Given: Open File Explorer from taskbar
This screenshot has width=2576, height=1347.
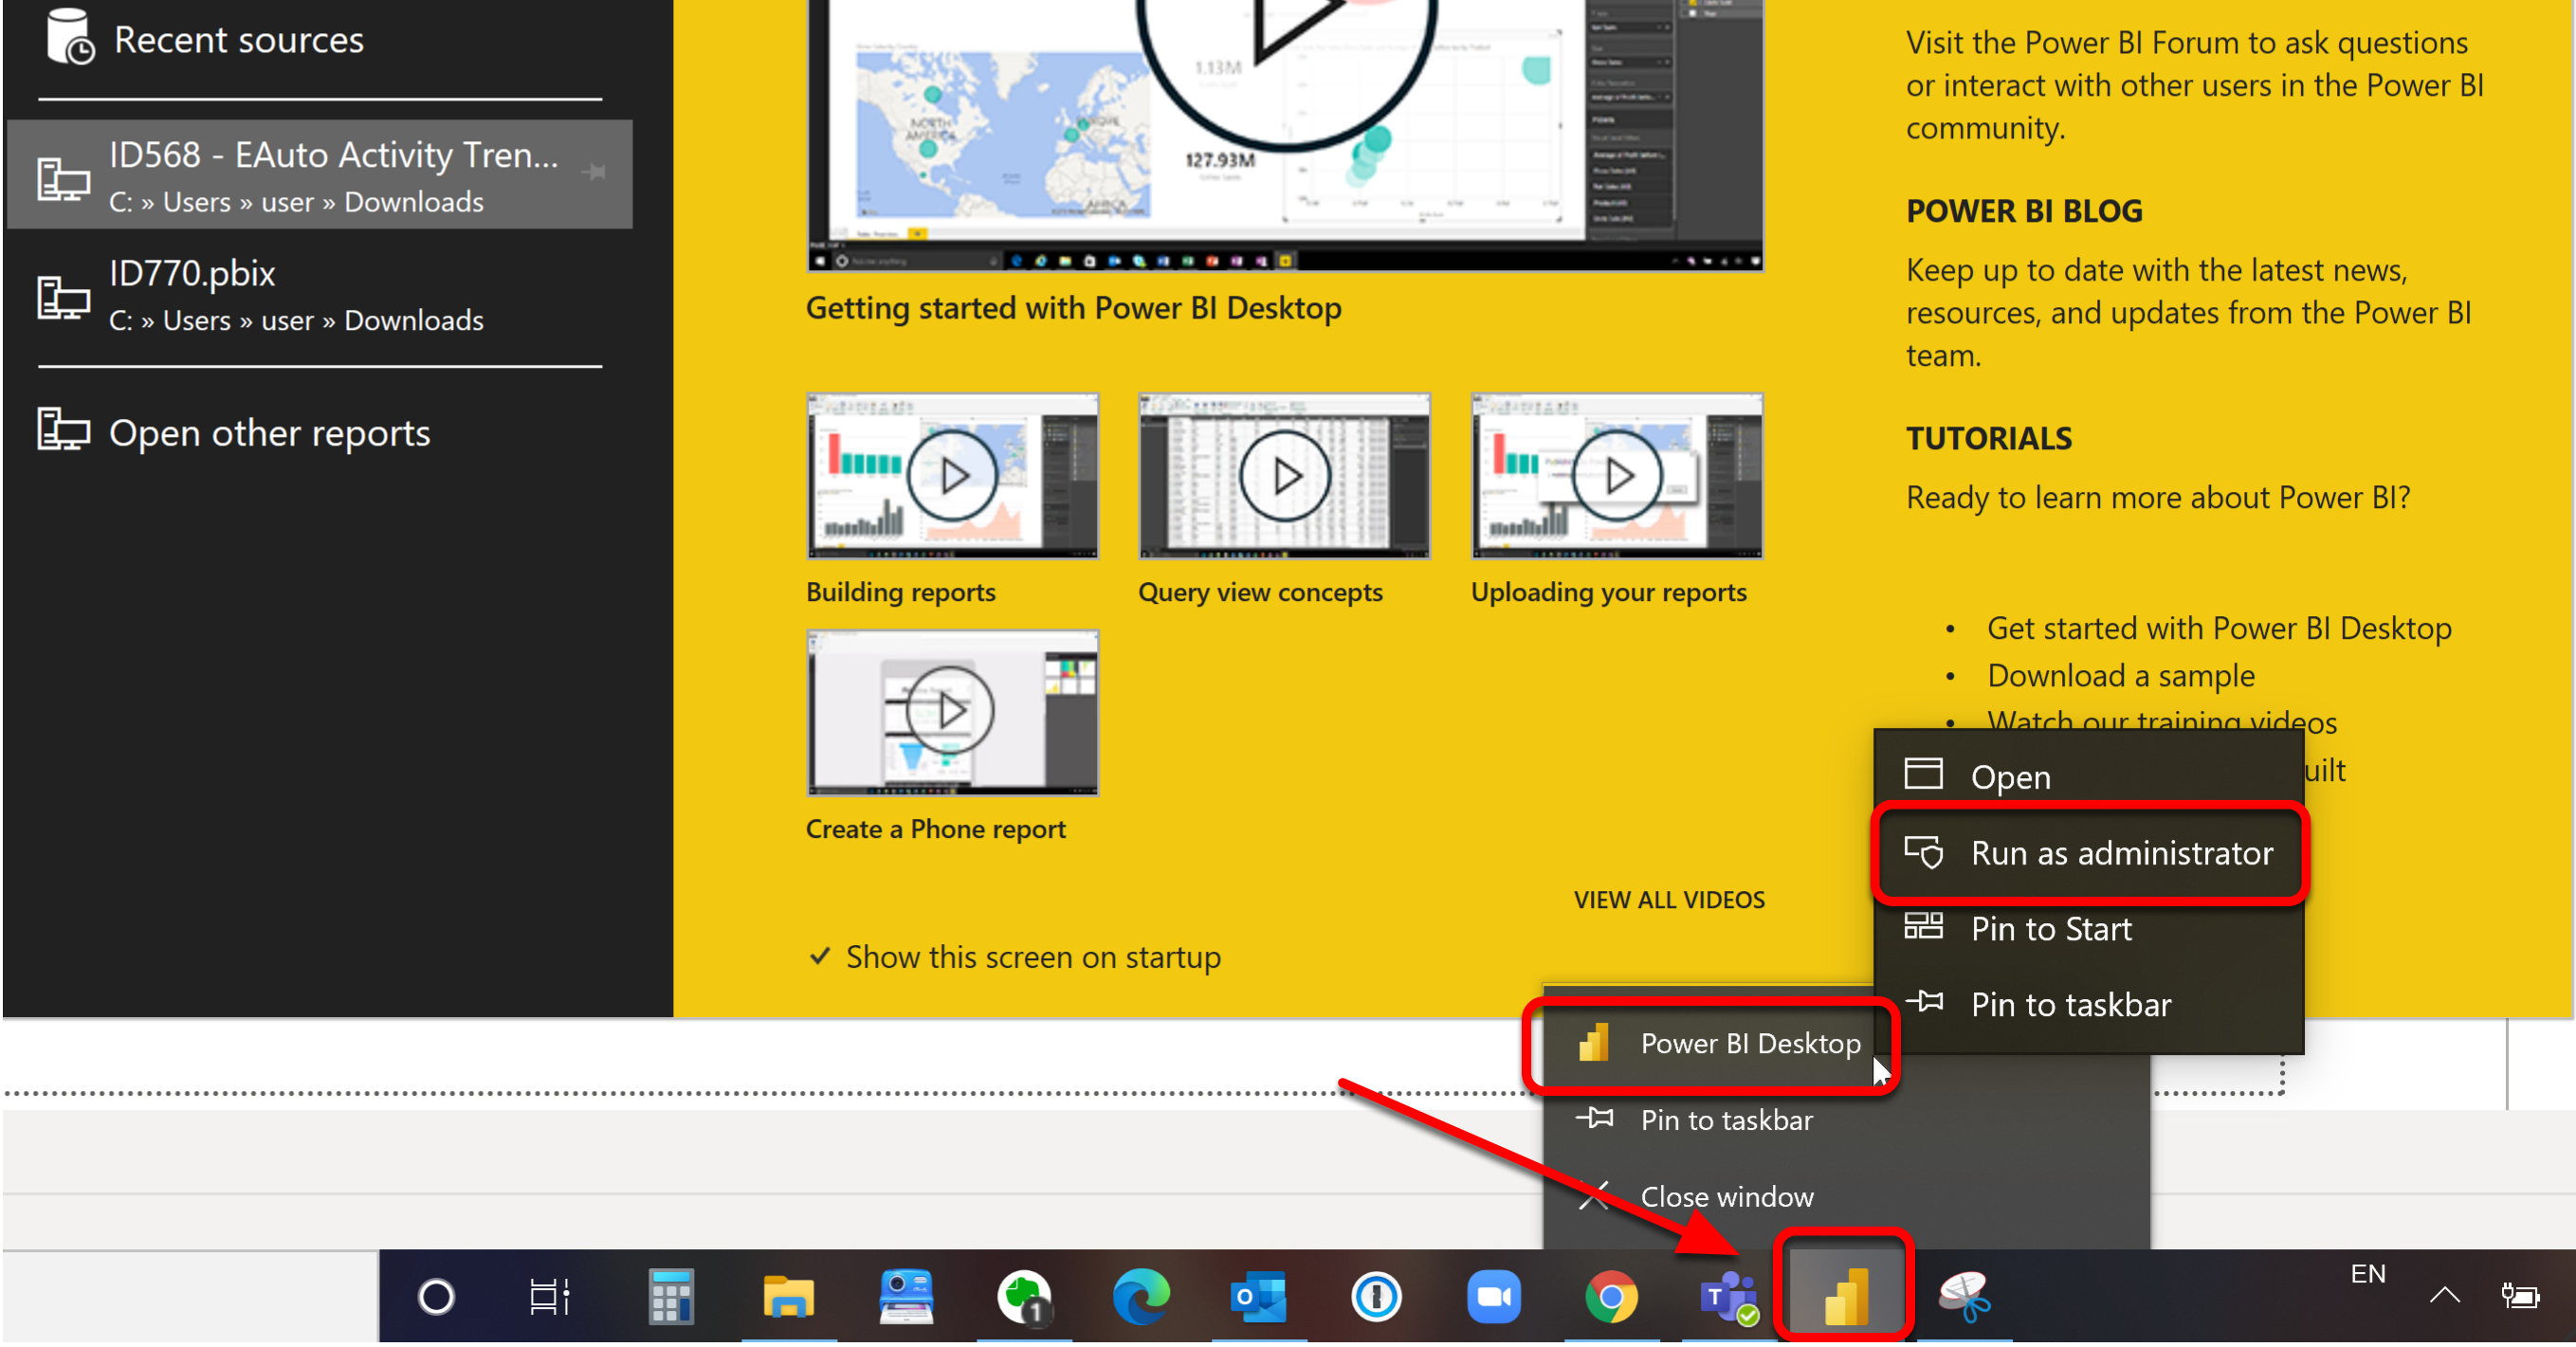Looking at the screenshot, I should [788, 1297].
